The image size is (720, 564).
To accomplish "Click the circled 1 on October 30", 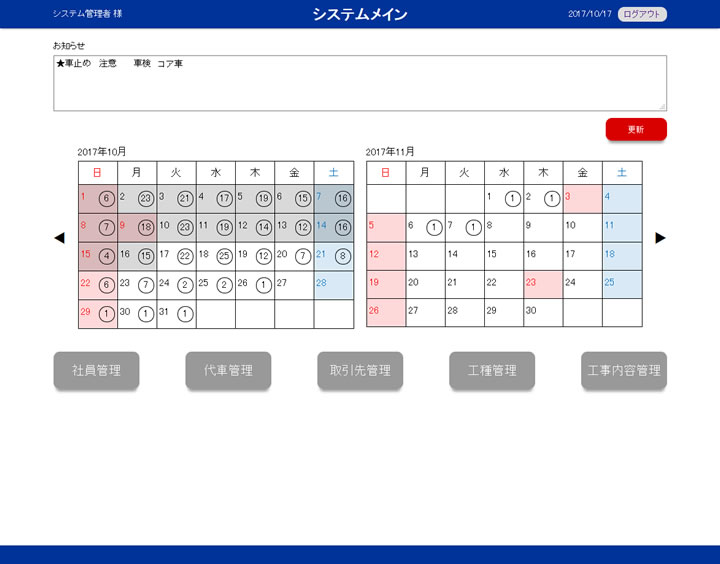I will 146,314.
